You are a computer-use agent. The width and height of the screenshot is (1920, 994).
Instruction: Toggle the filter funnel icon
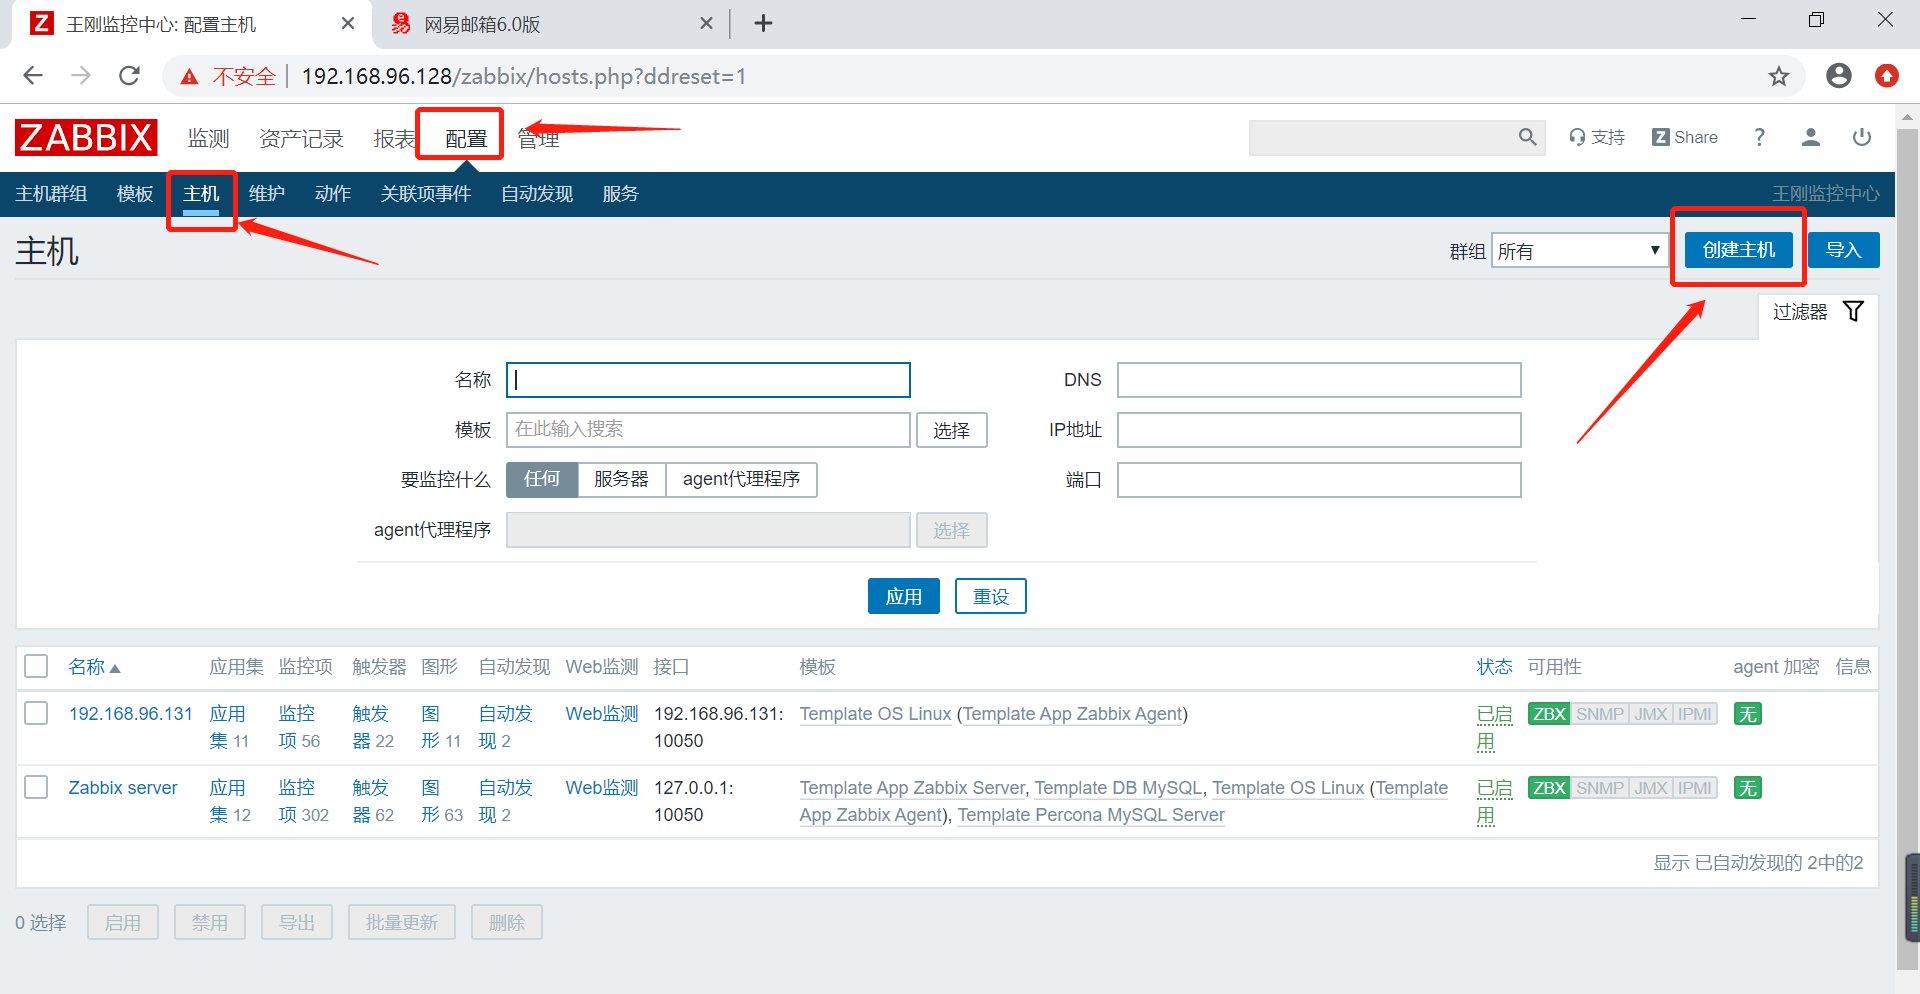tap(1853, 311)
